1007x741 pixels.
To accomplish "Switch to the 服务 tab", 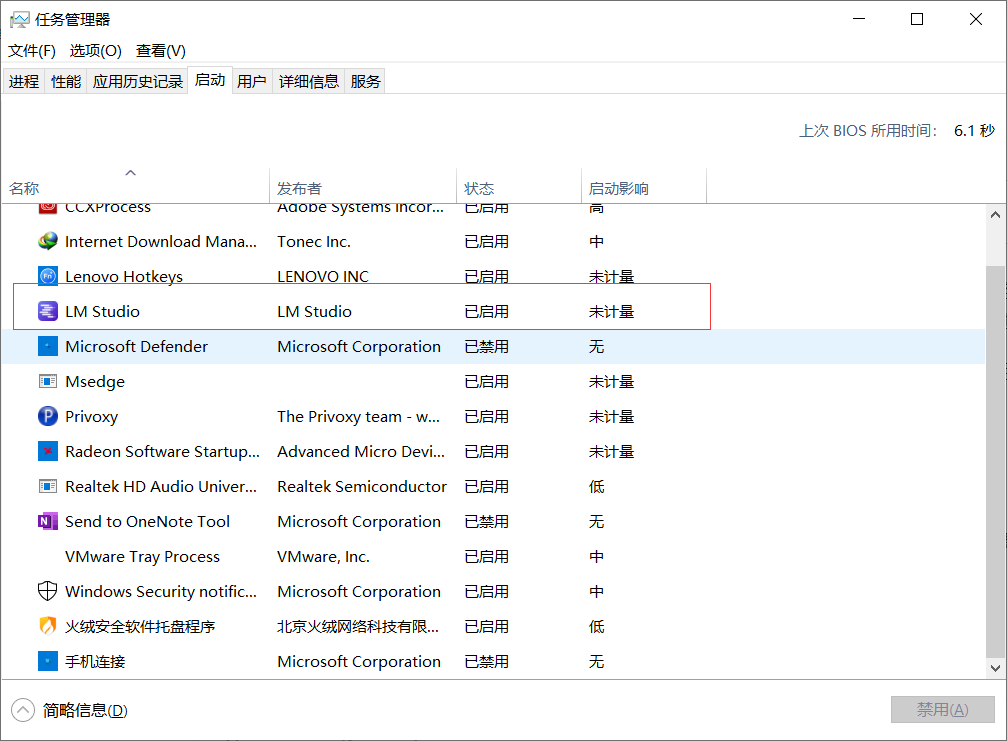I will click(365, 82).
